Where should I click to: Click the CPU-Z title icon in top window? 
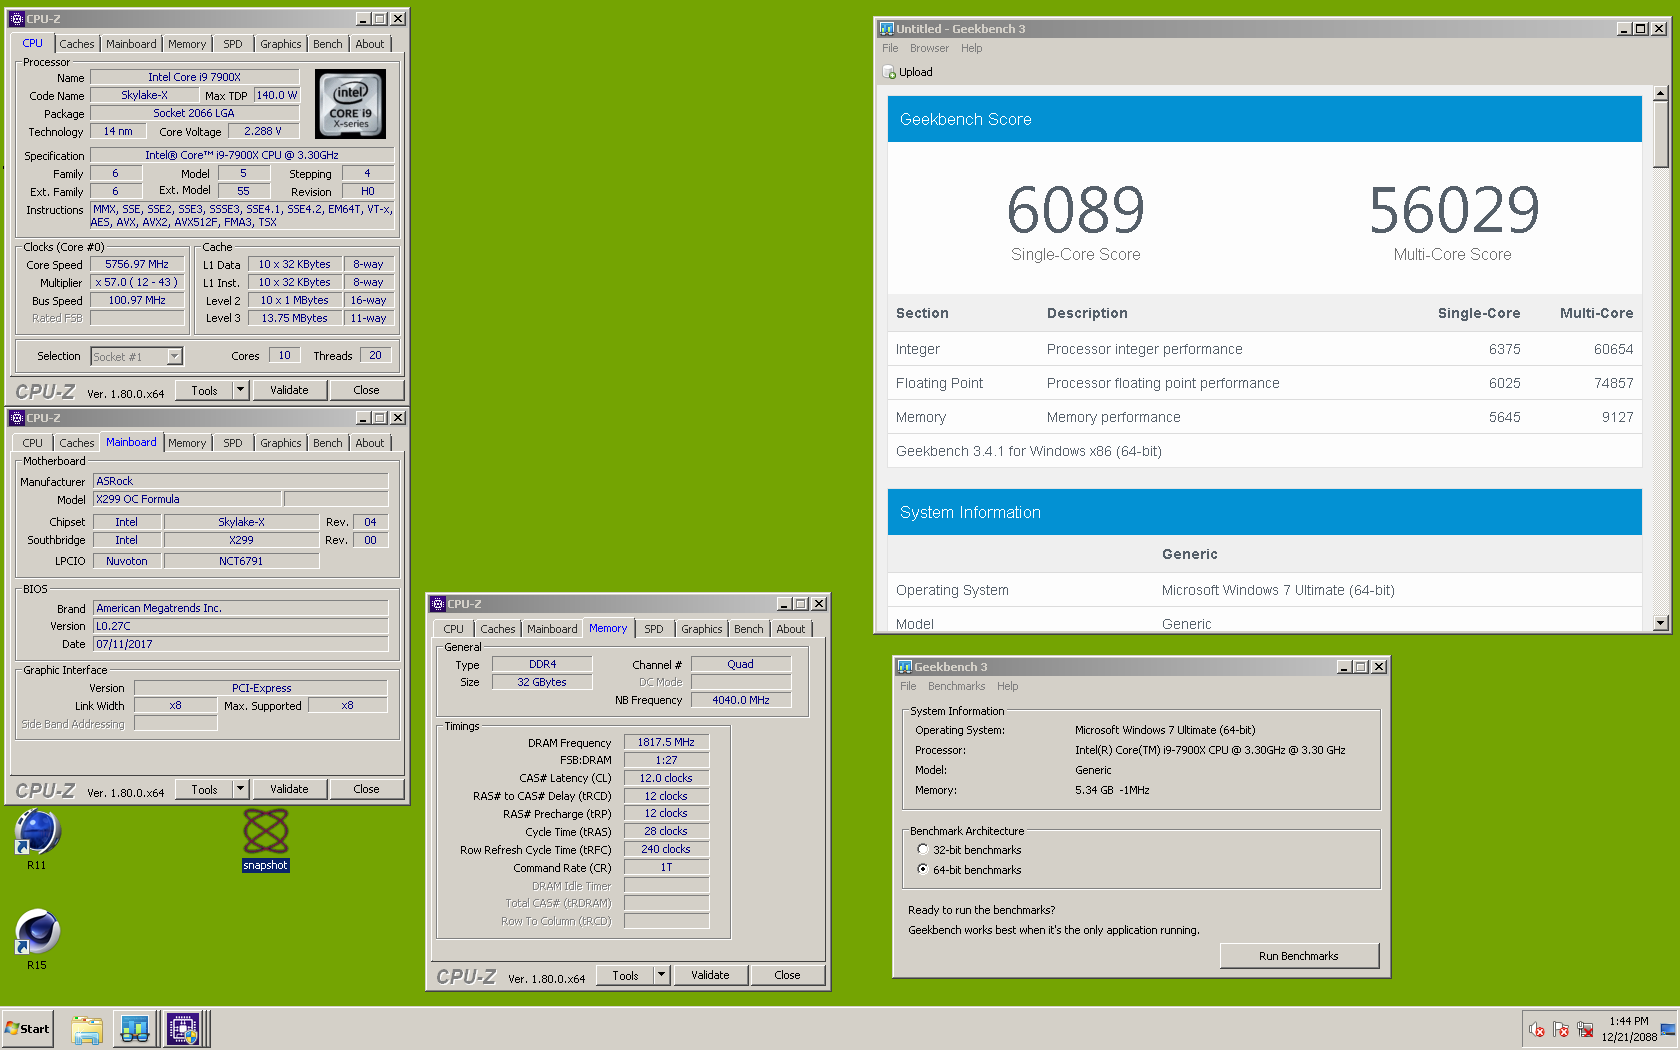pyautogui.click(x=17, y=19)
